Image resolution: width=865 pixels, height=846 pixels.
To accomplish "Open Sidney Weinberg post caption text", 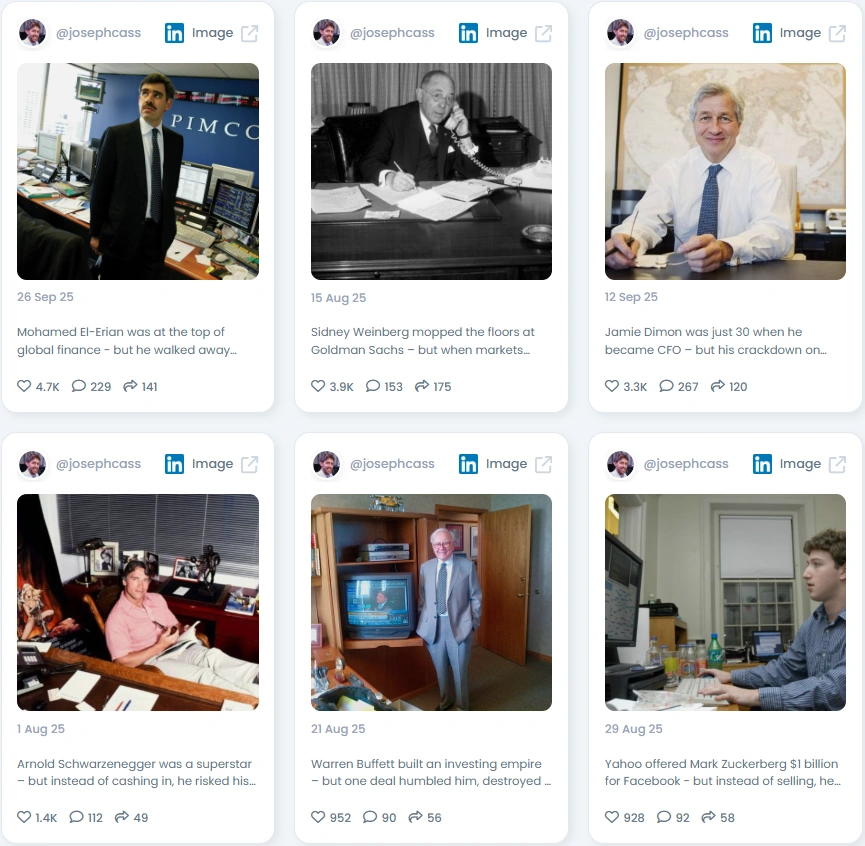I will coord(423,341).
